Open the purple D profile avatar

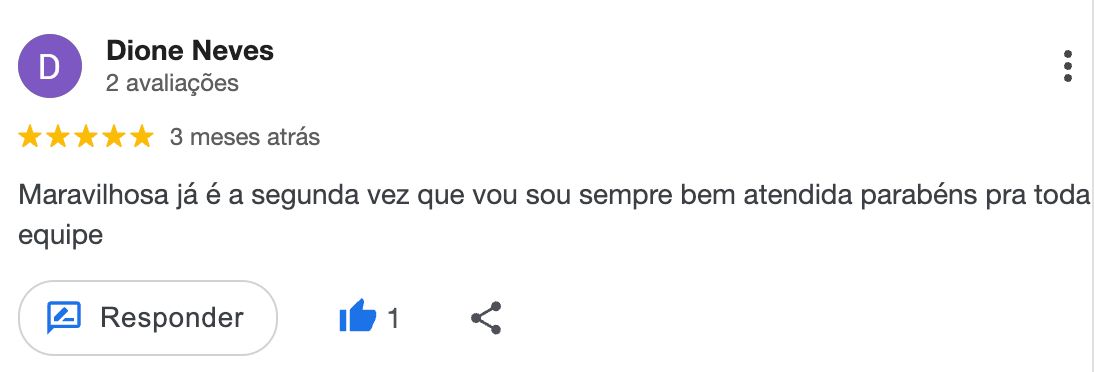coord(50,66)
